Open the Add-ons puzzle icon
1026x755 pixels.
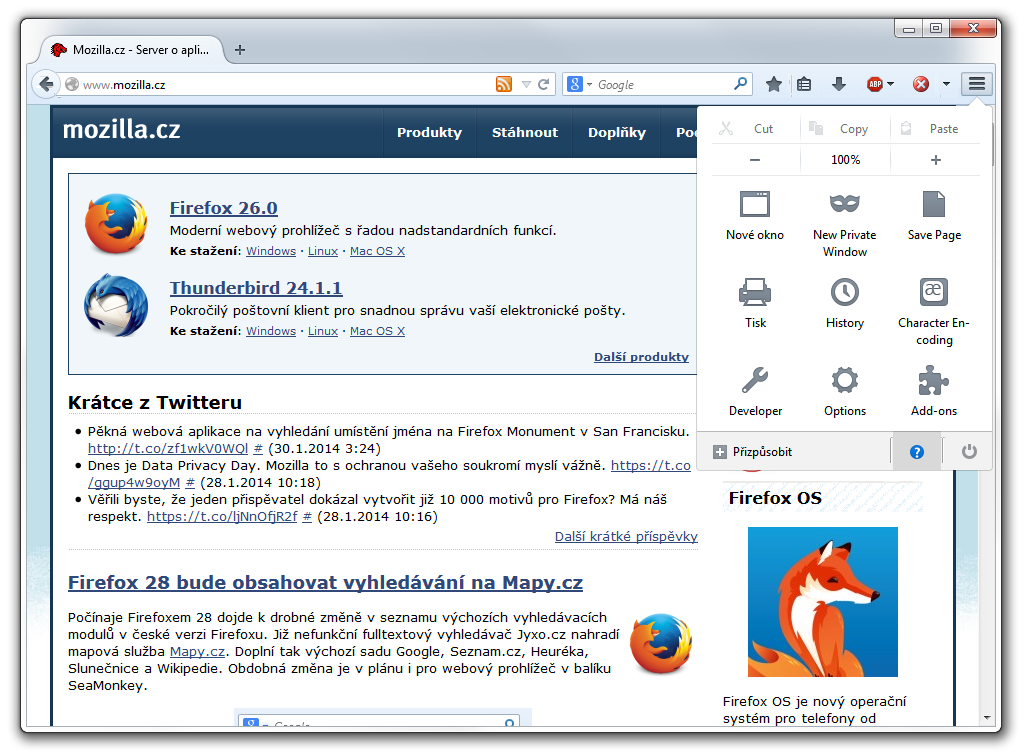coord(934,381)
